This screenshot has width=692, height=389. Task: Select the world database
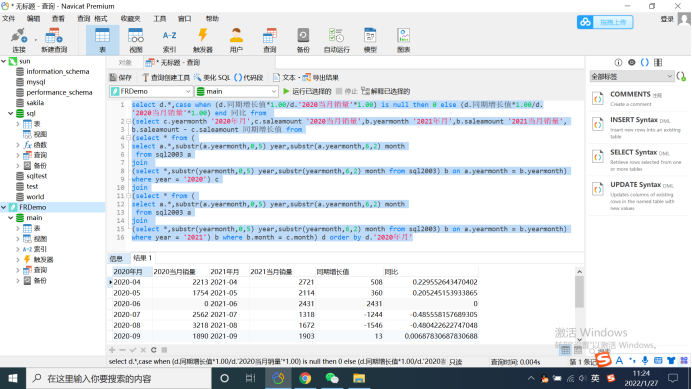(35, 197)
